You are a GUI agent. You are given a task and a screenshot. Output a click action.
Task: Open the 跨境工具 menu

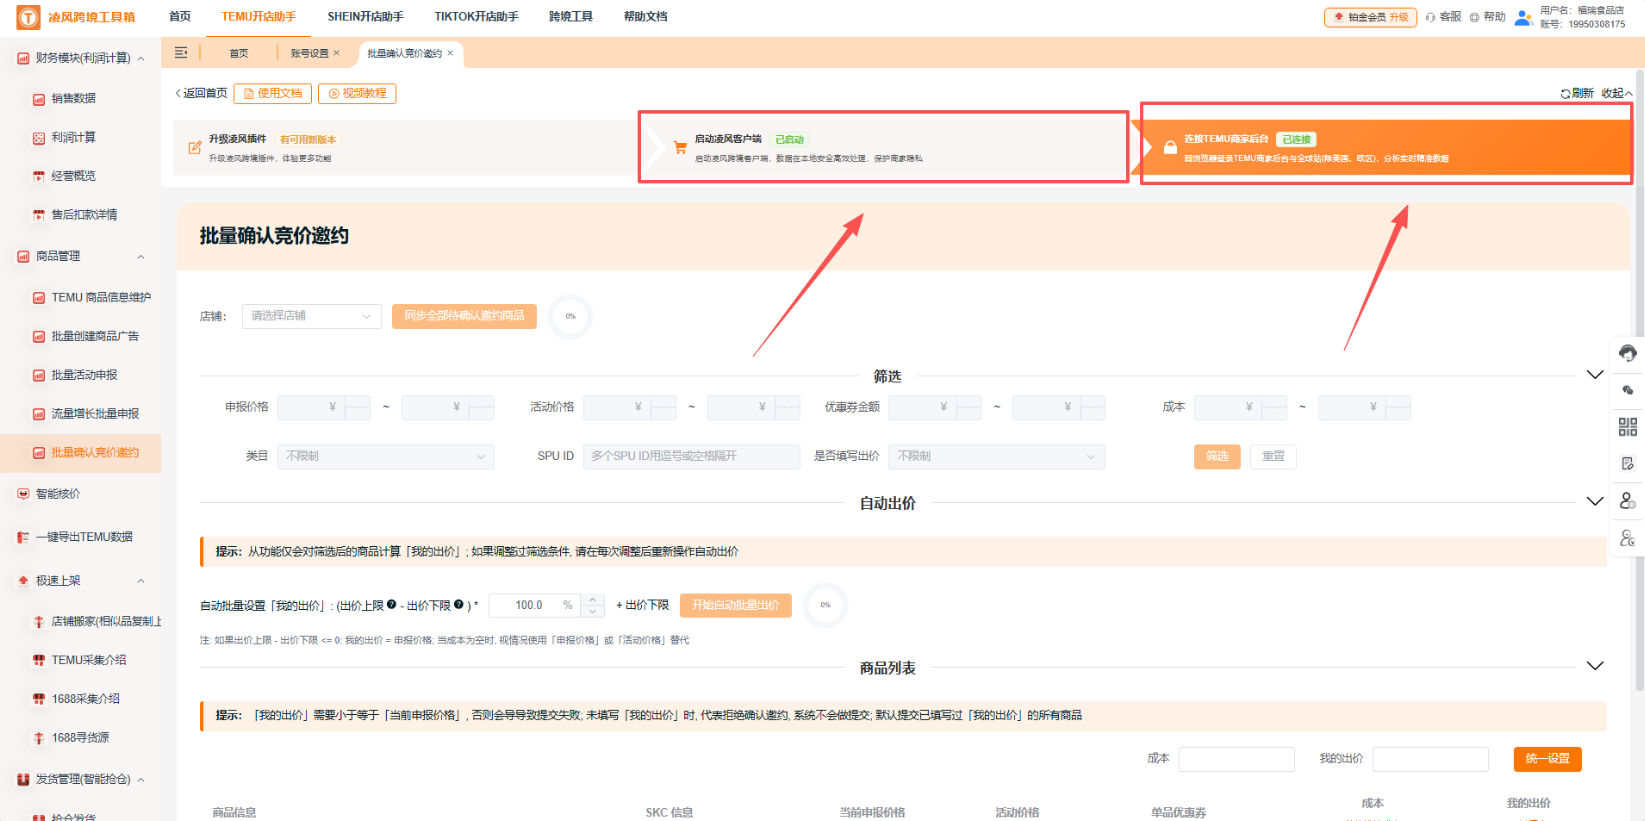(571, 17)
